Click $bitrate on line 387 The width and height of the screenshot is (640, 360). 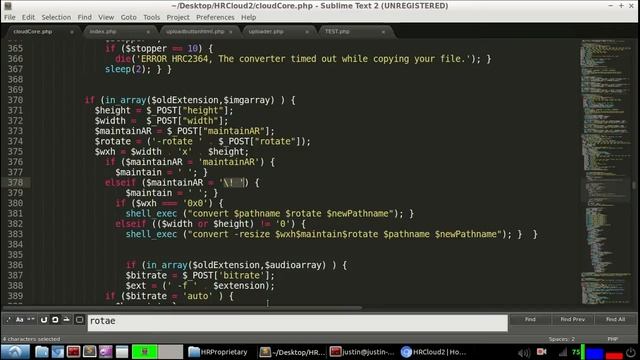(146, 276)
